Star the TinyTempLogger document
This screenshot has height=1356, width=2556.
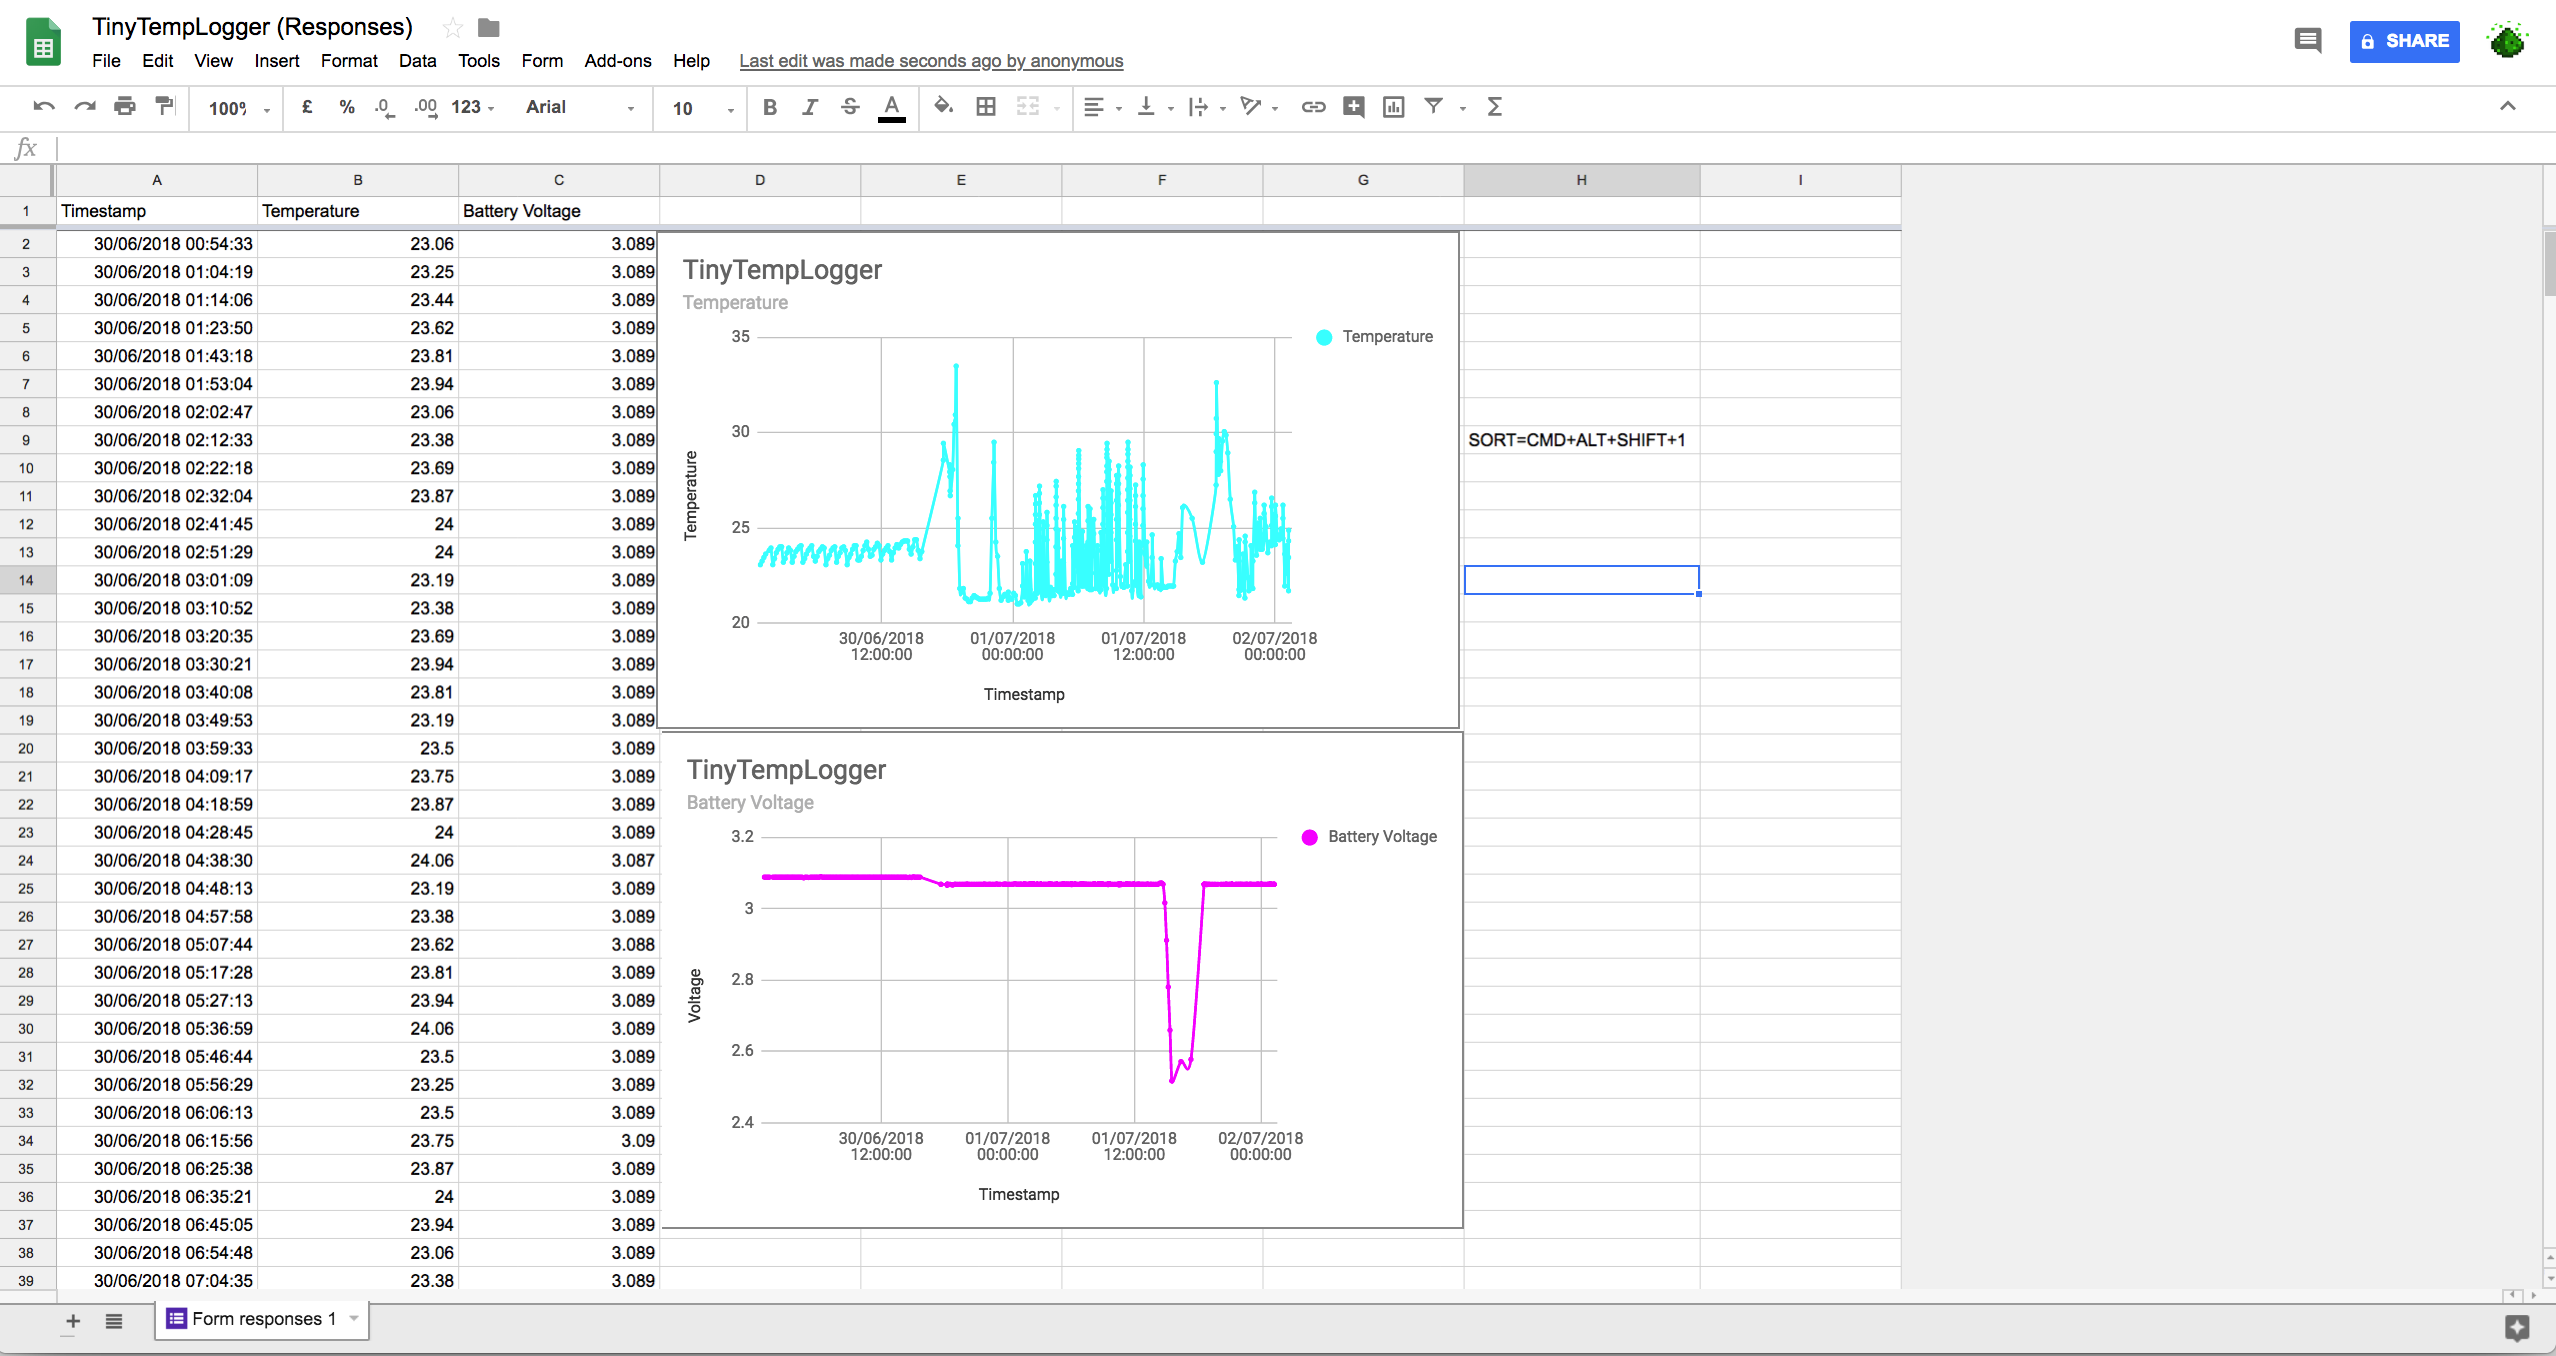click(453, 28)
